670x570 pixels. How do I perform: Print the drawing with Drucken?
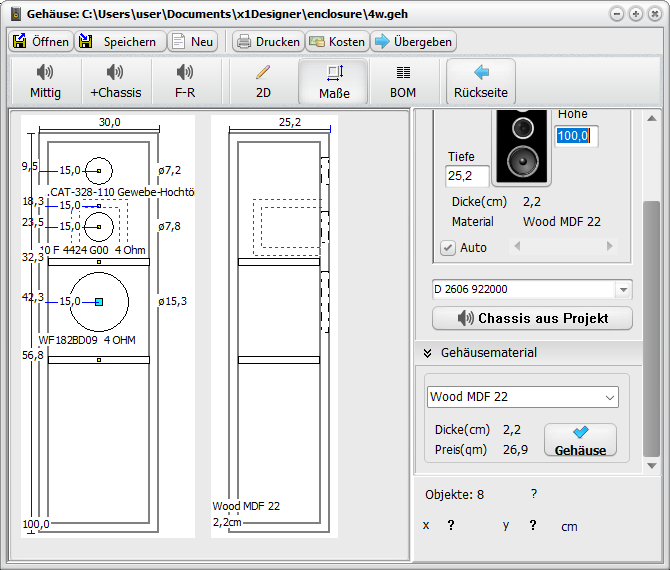click(x=267, y=42)
